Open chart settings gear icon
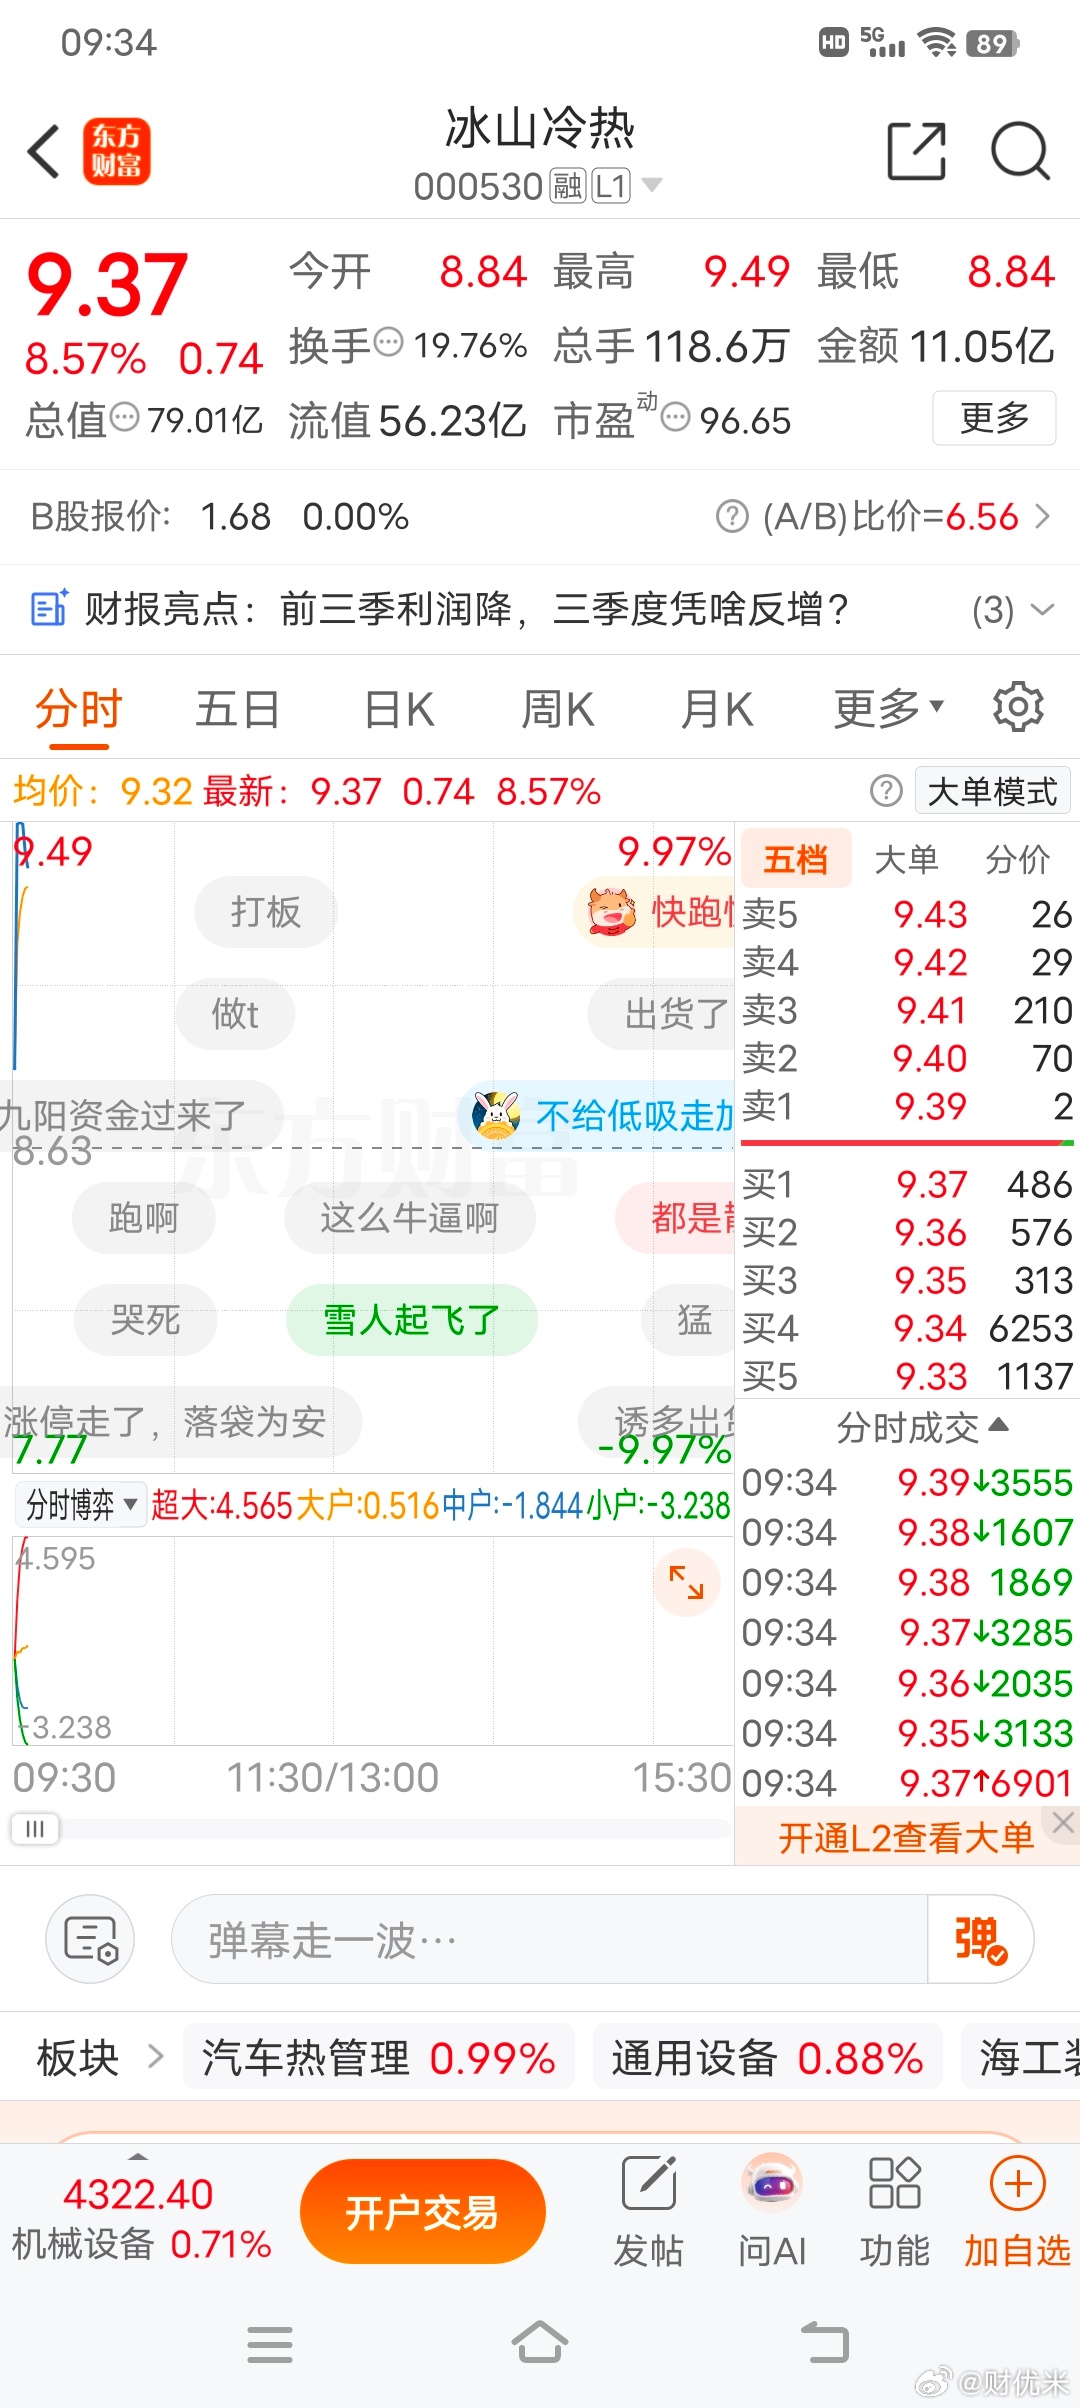 [x=1018, y=708]
